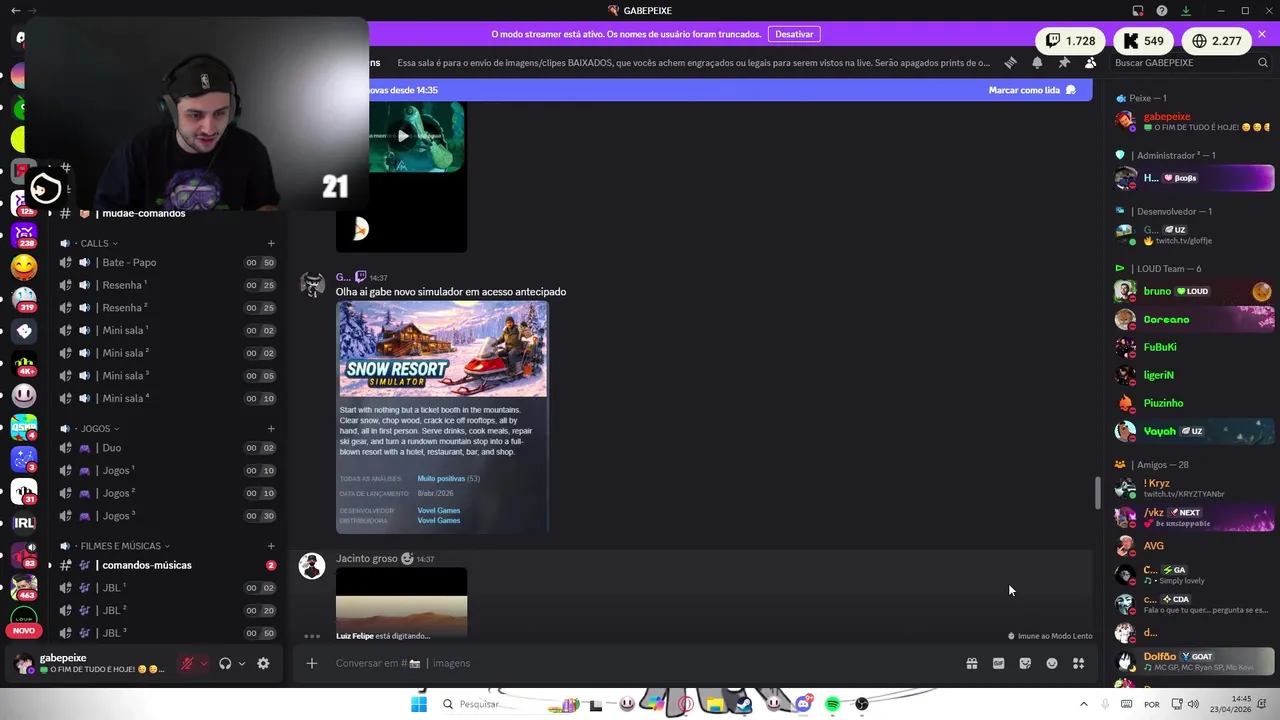Join the Bate - Papo voice channel
This screenshot has height=720, width=1280.
coord(167,262)
